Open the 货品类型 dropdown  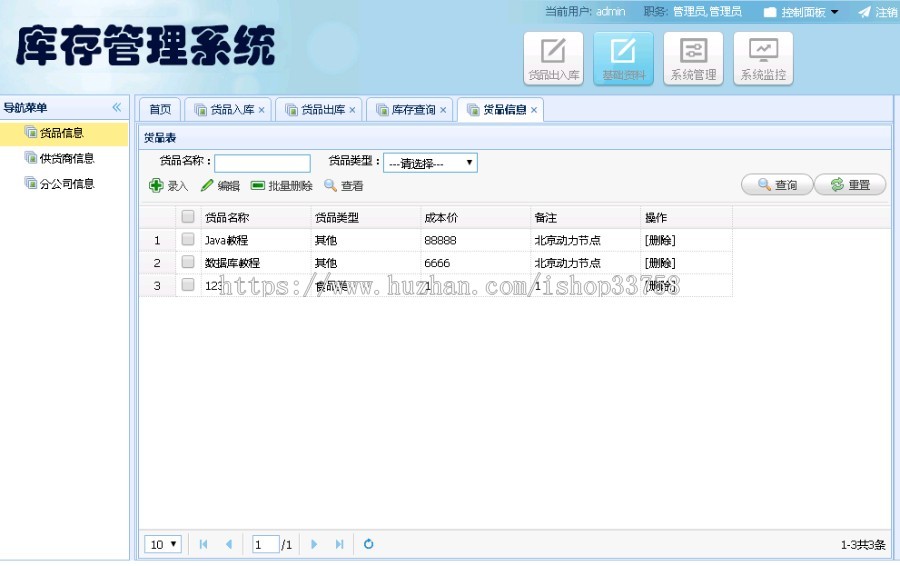430,163
